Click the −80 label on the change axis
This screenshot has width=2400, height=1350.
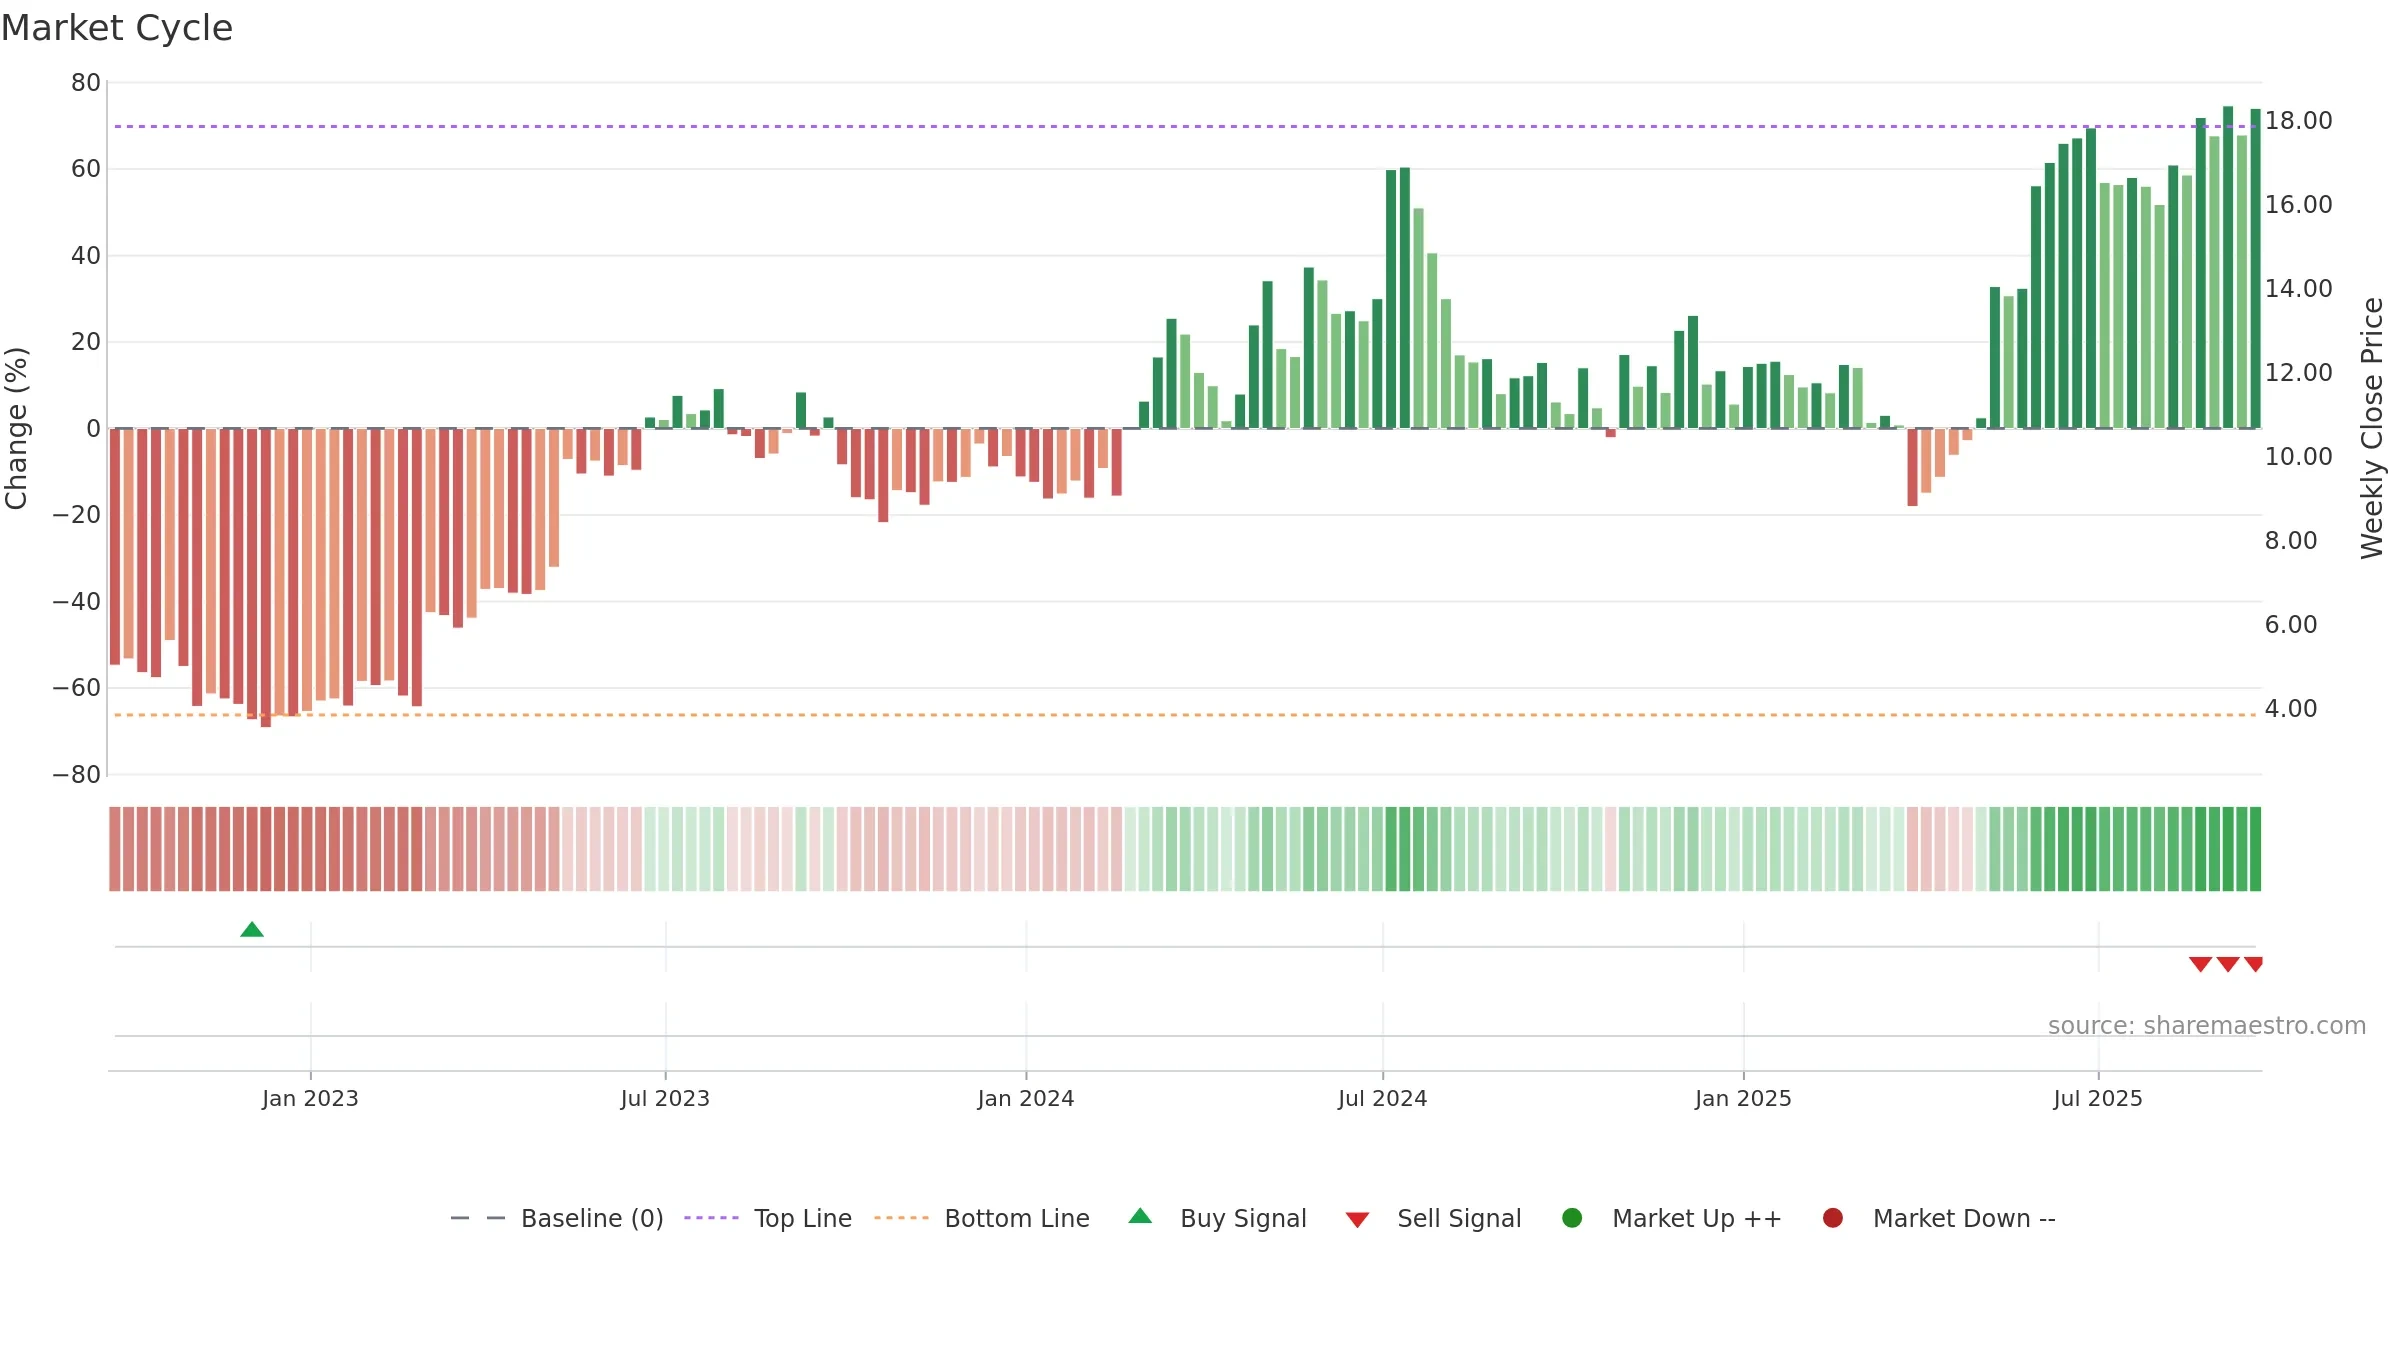(x=77, y=775)
